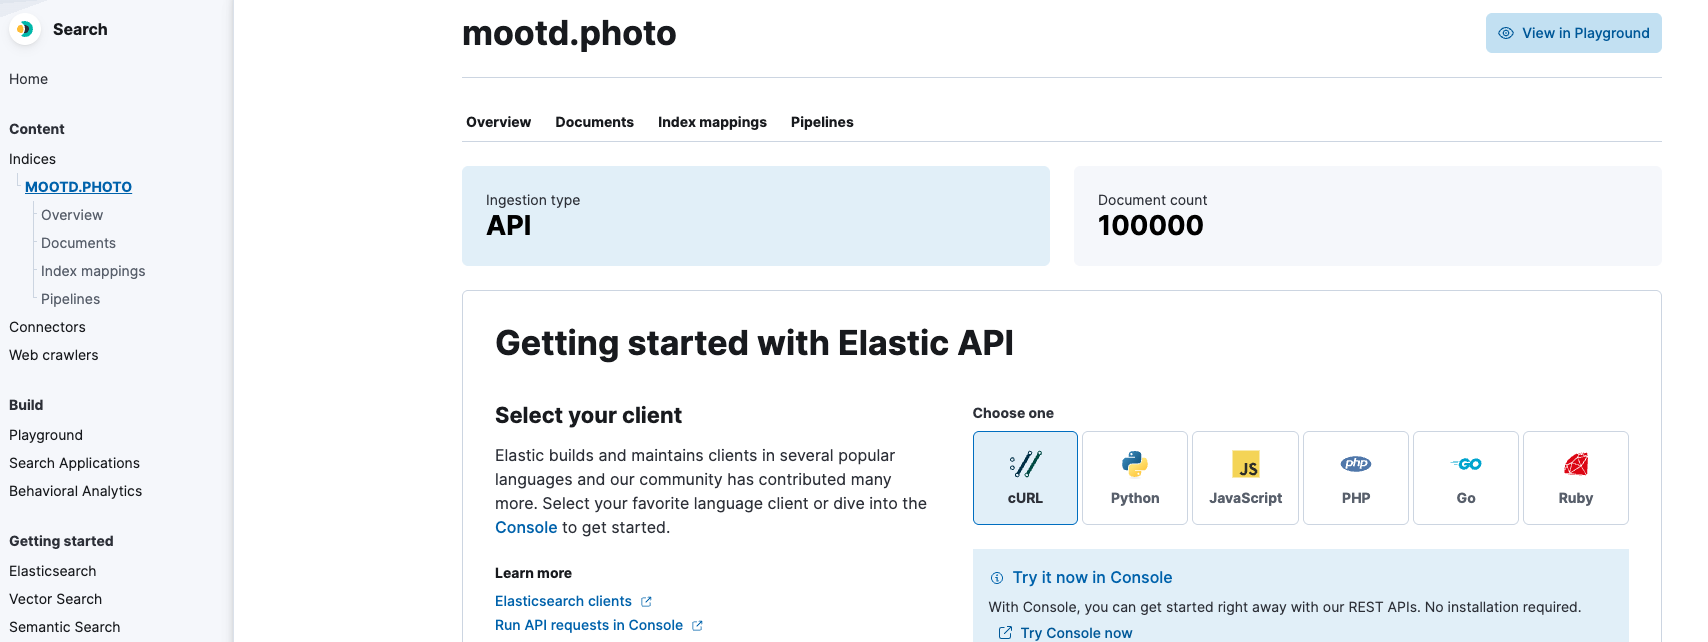Image resolution: width=1708 pixels, height=642 pixels.
Task: Select the Ruby client icon
Action: [1576, 464]
